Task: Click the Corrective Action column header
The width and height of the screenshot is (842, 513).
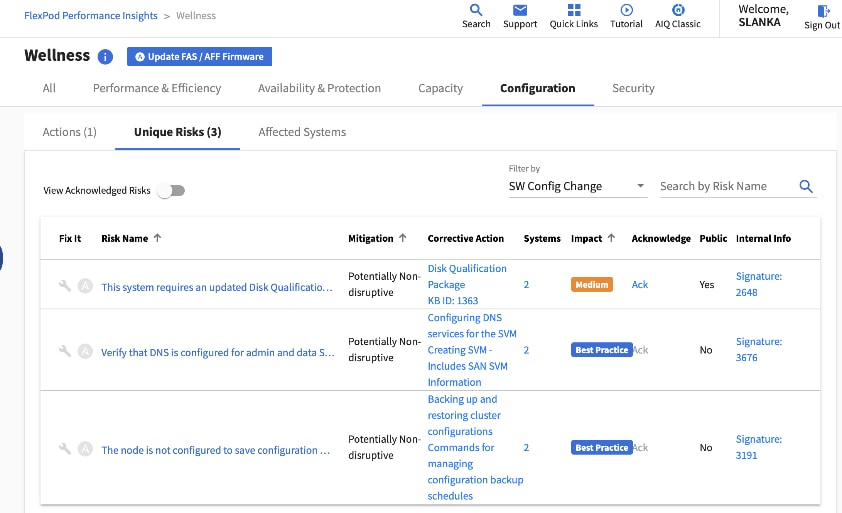Action: point(466,239)
